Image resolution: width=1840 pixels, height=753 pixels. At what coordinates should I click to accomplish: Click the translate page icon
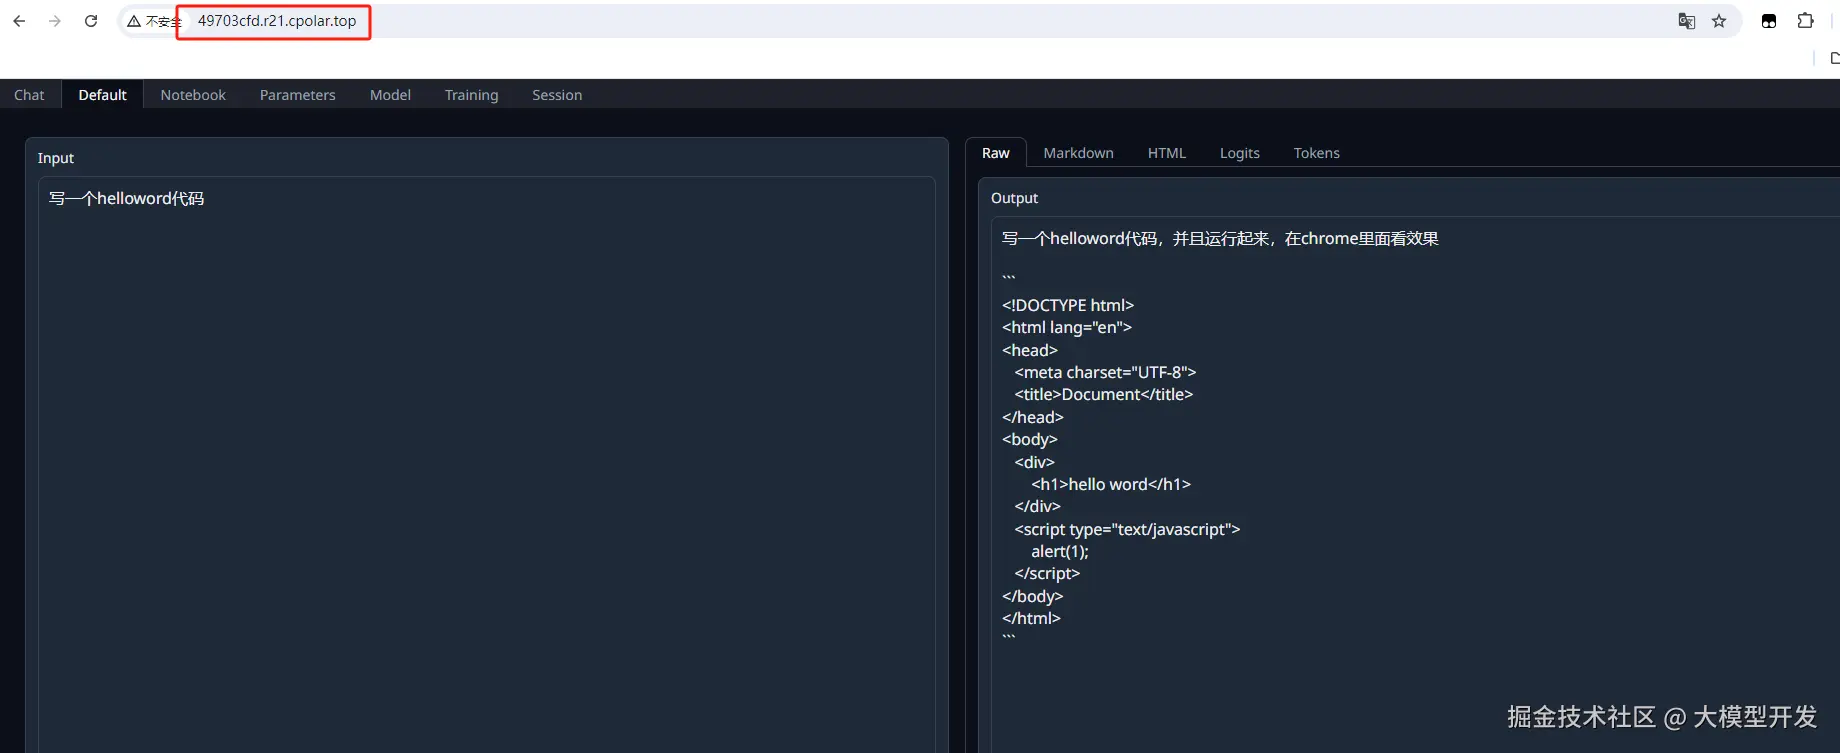1687,21
